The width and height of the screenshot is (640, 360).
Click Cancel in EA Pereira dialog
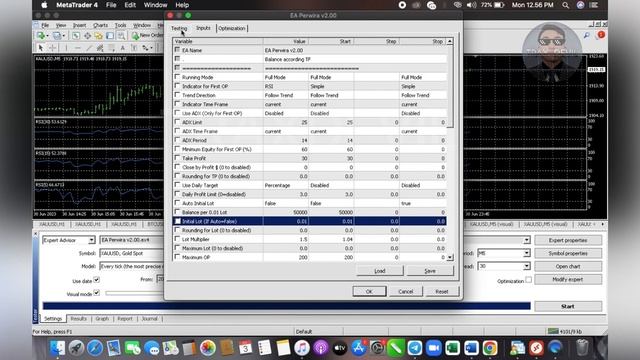click(406, 291)
